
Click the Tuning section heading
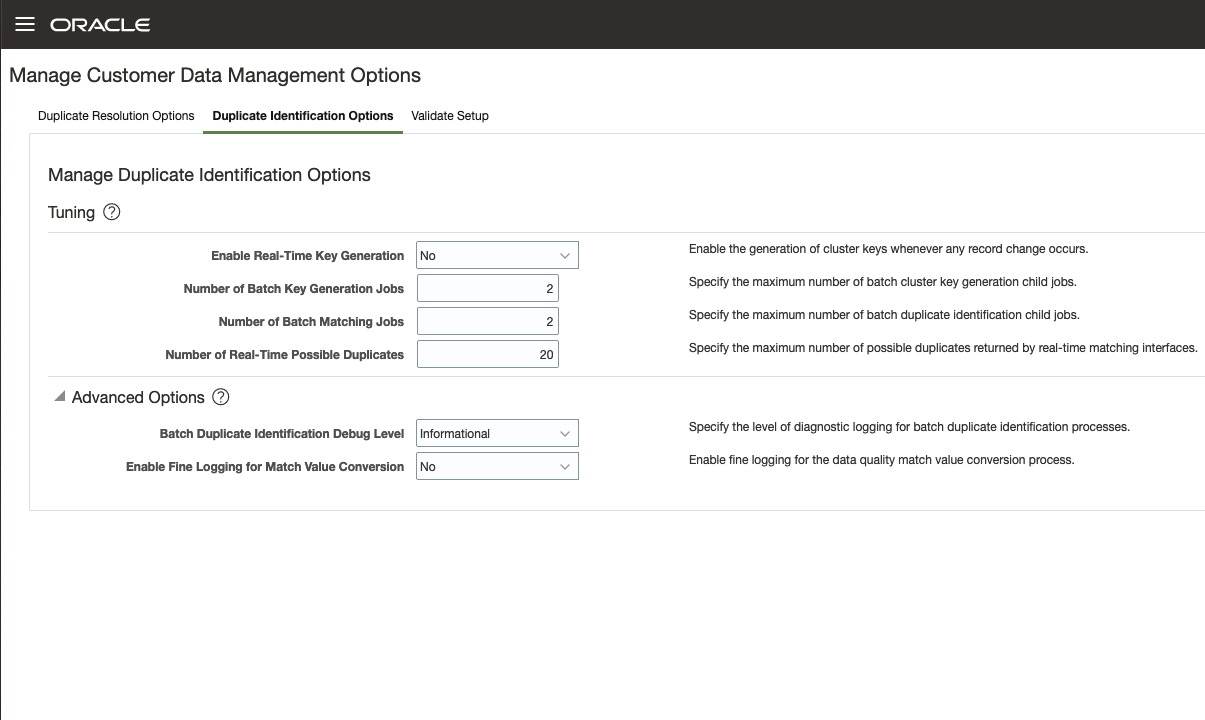[x=71, y=212]
